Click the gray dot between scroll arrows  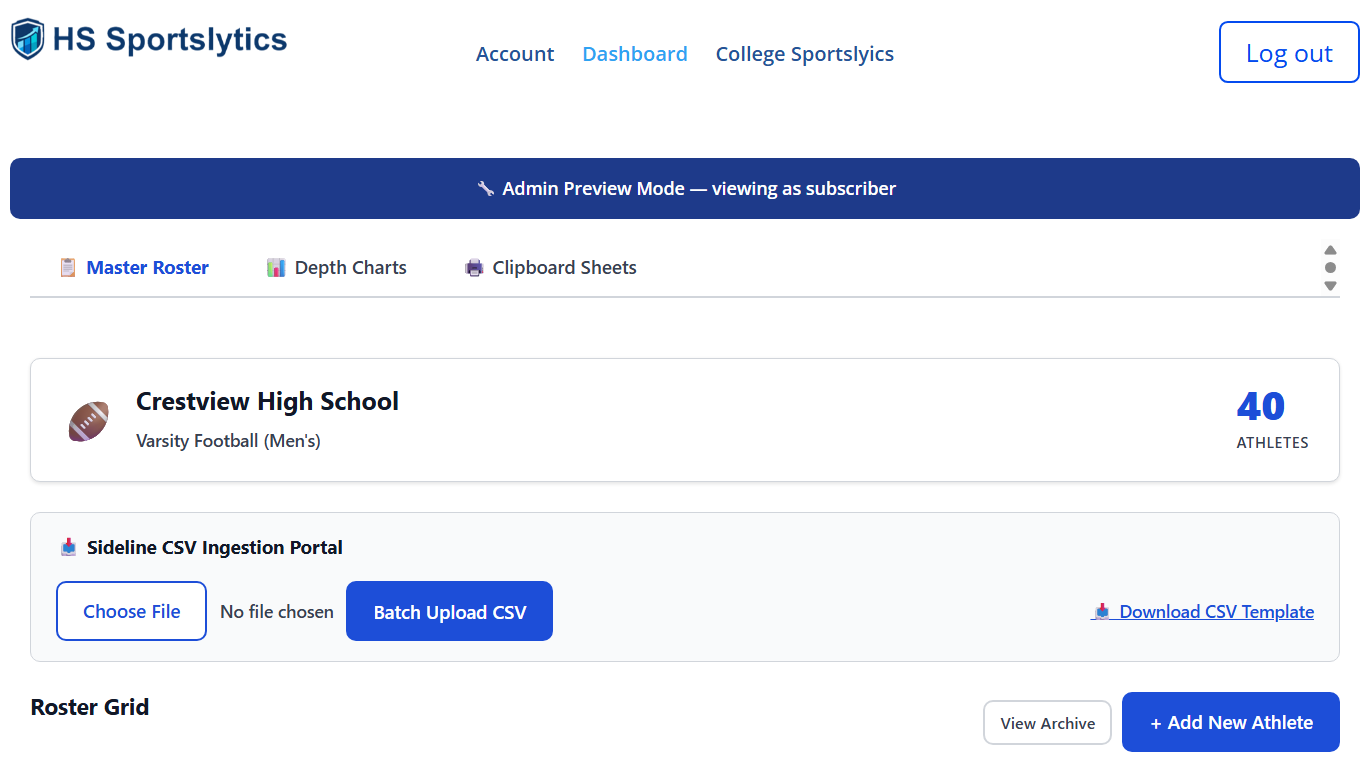coord(1330,268)
